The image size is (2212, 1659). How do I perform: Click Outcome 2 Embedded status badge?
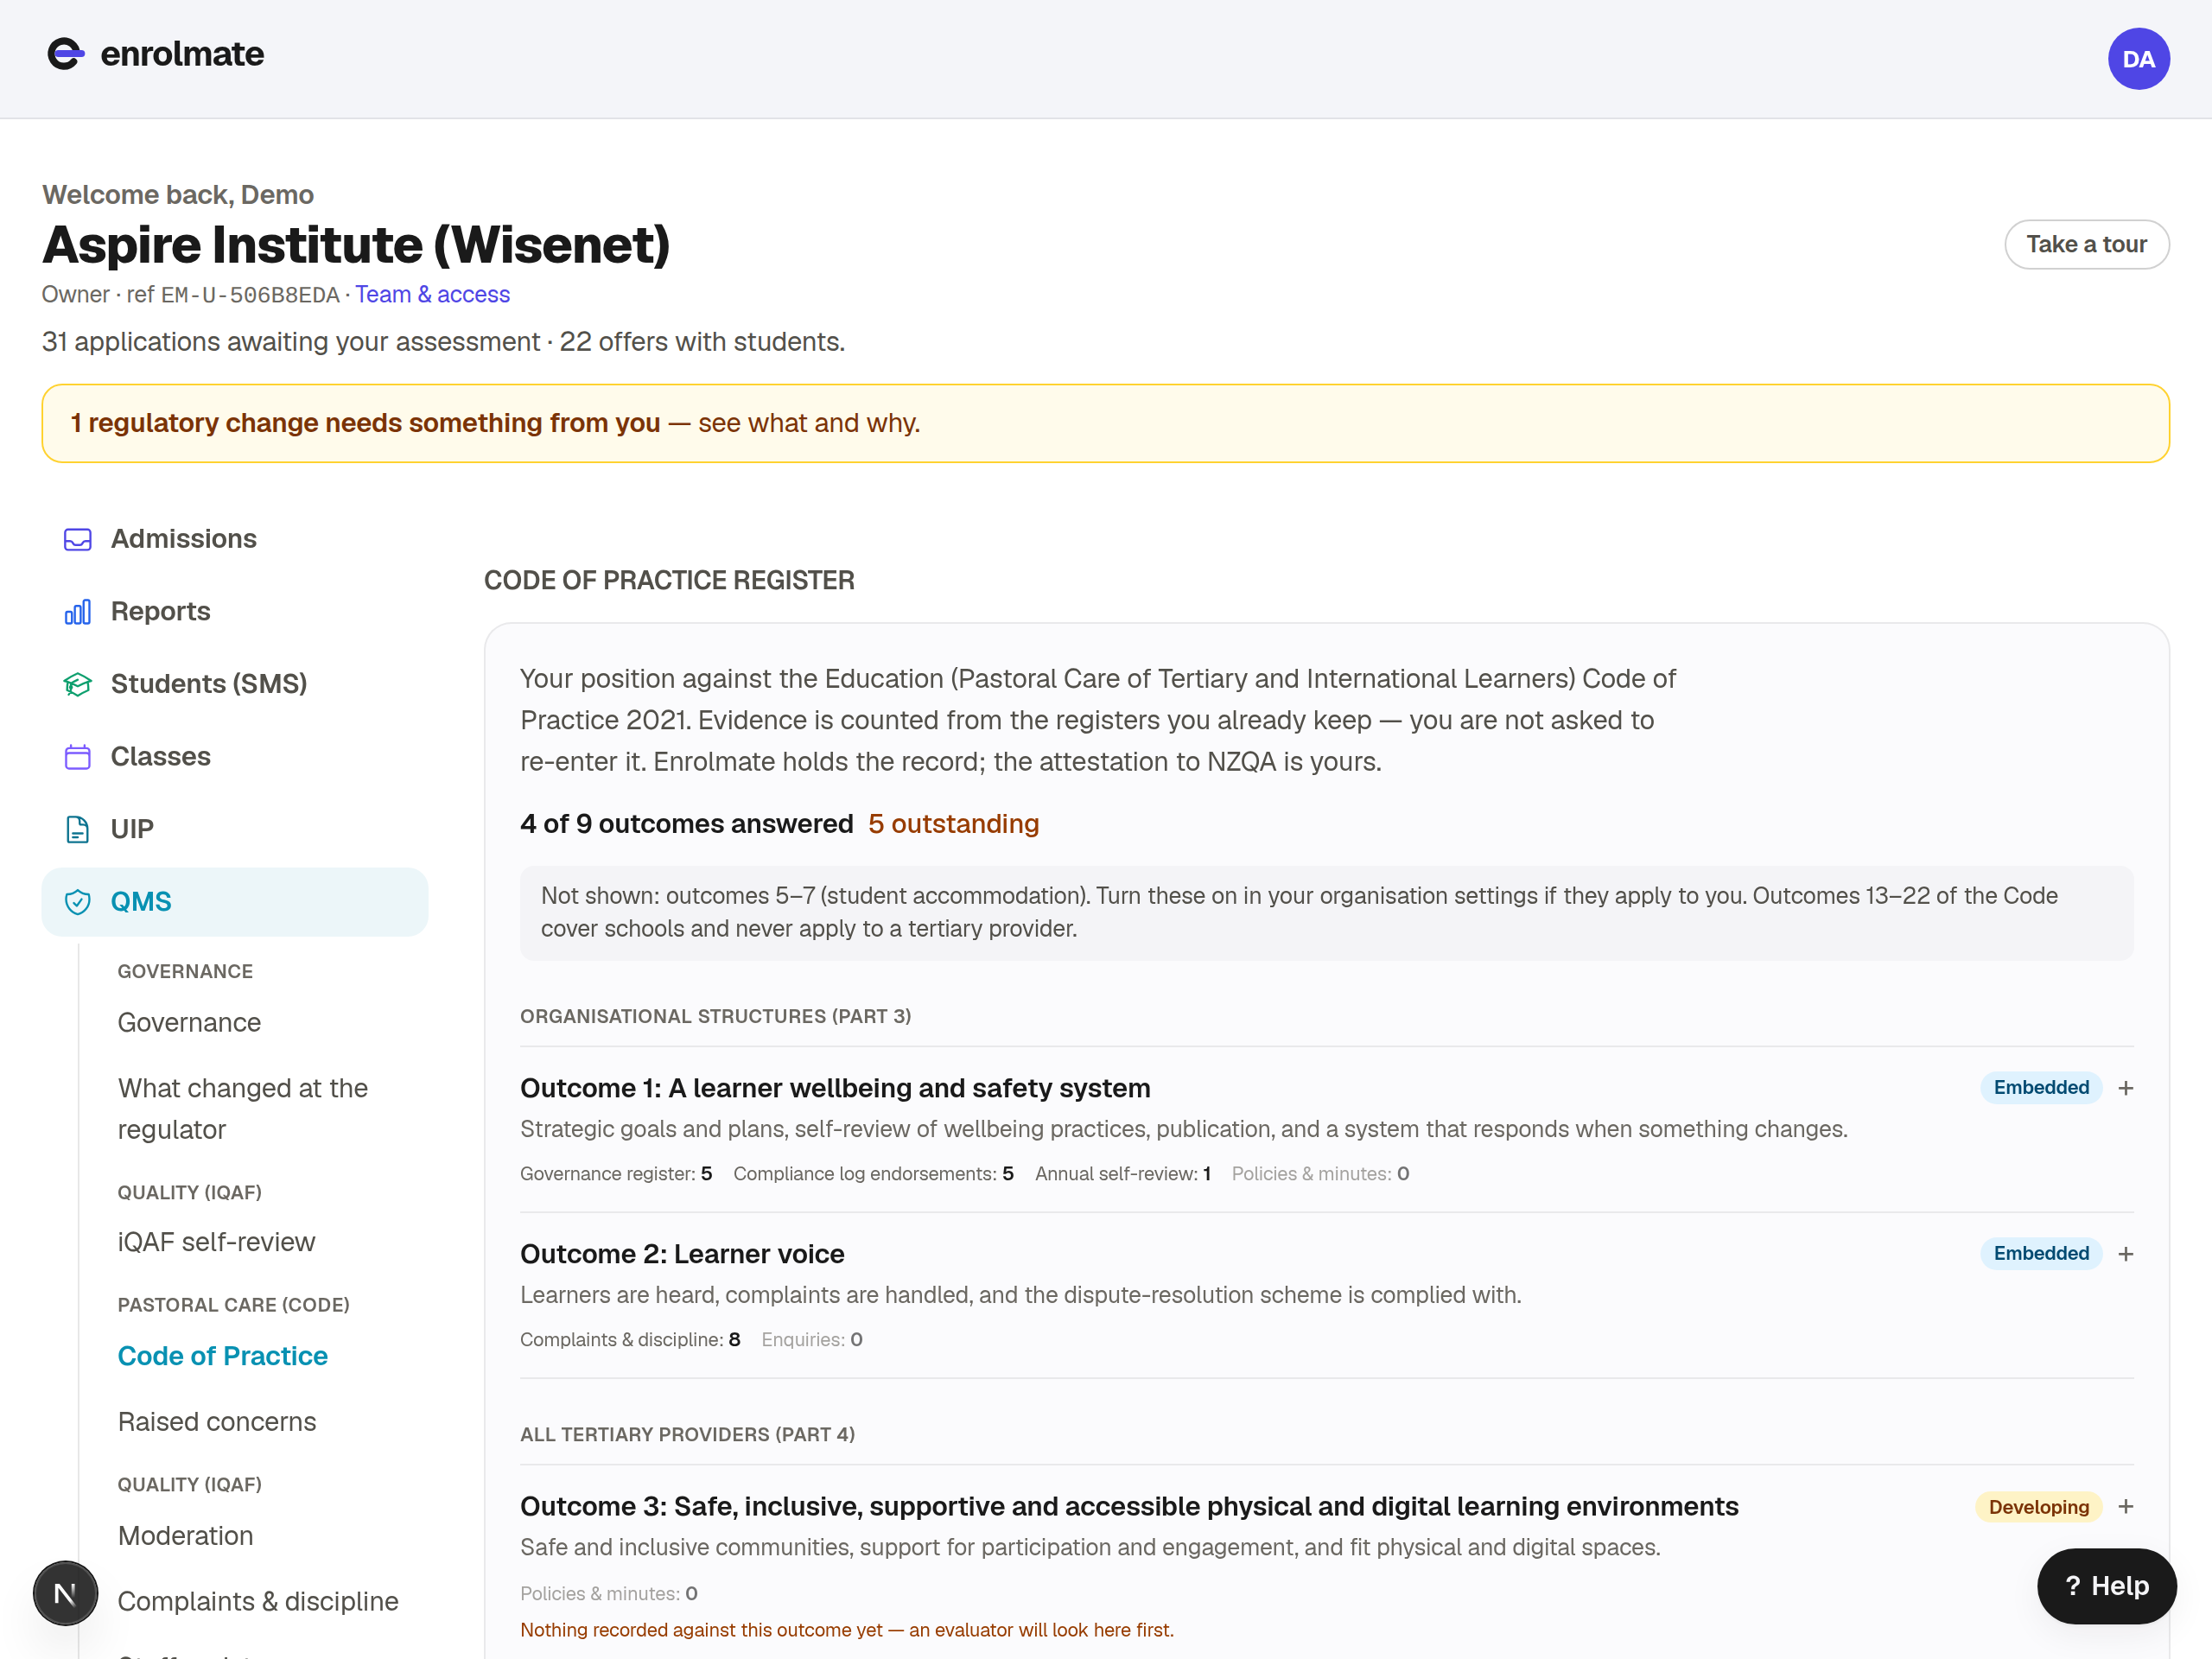tap(2041, 1254)
